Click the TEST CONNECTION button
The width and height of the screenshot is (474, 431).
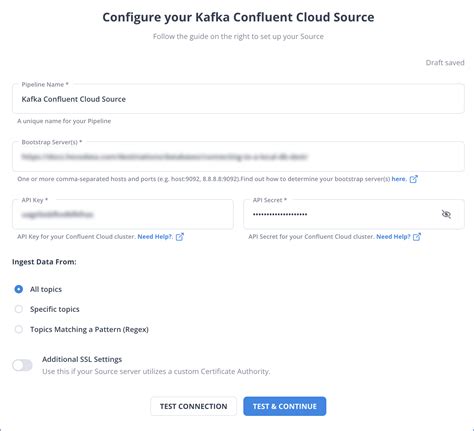tap(193, 406)
